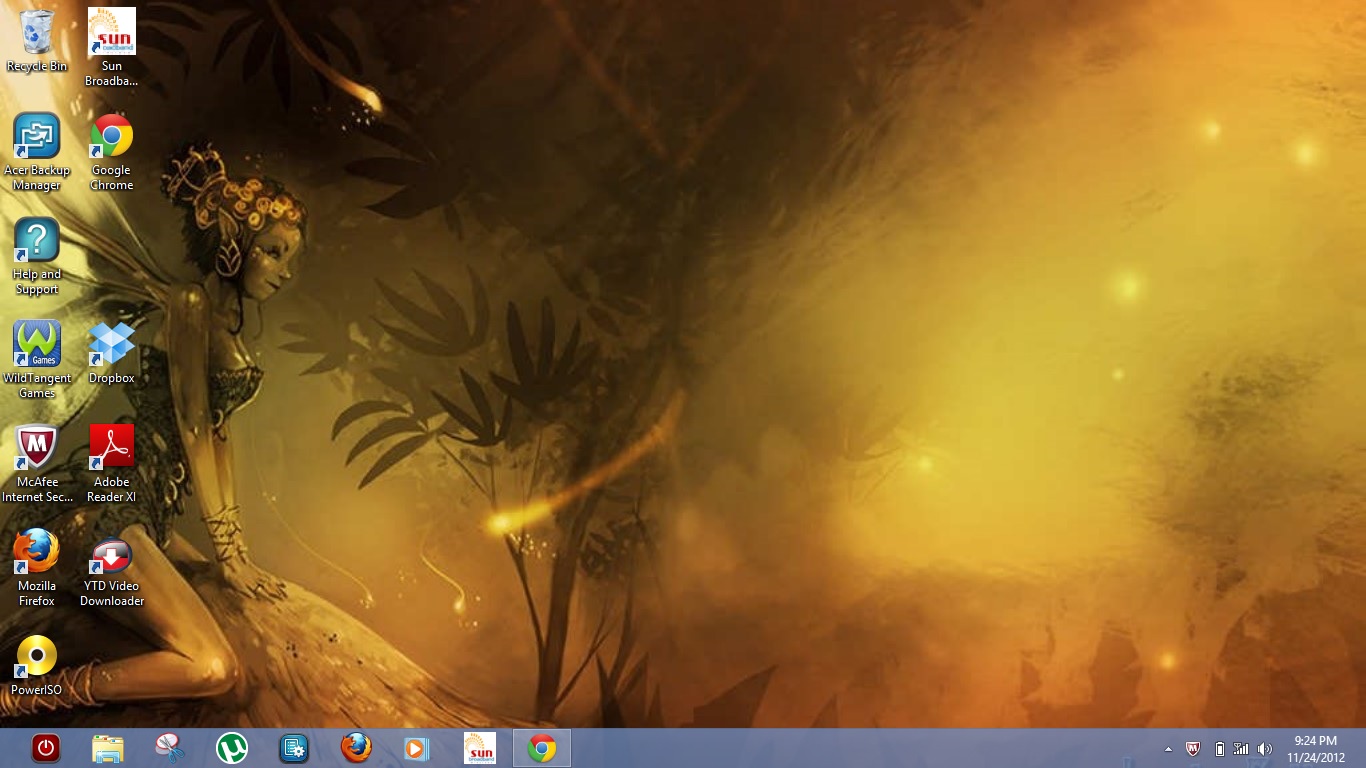
Task: Launch Snipping Tool from taskbar
Action: pos(170,748)
